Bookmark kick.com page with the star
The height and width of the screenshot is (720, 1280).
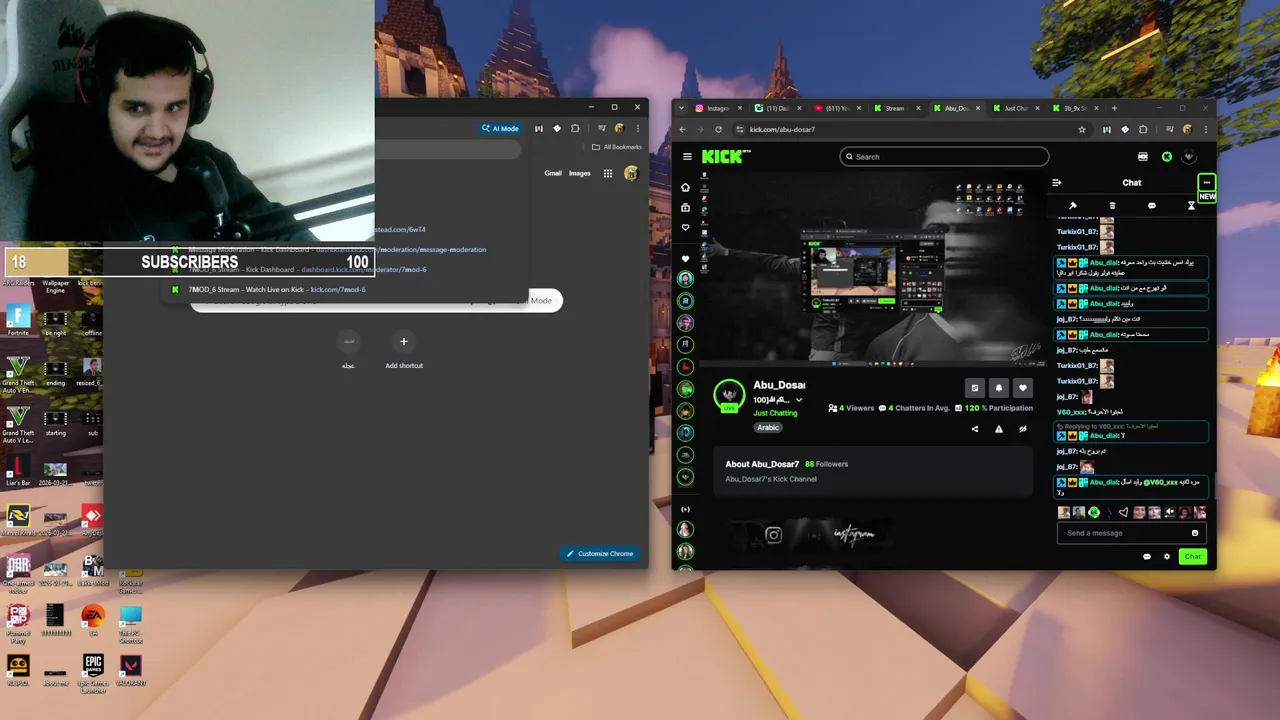pos(1081,129)
